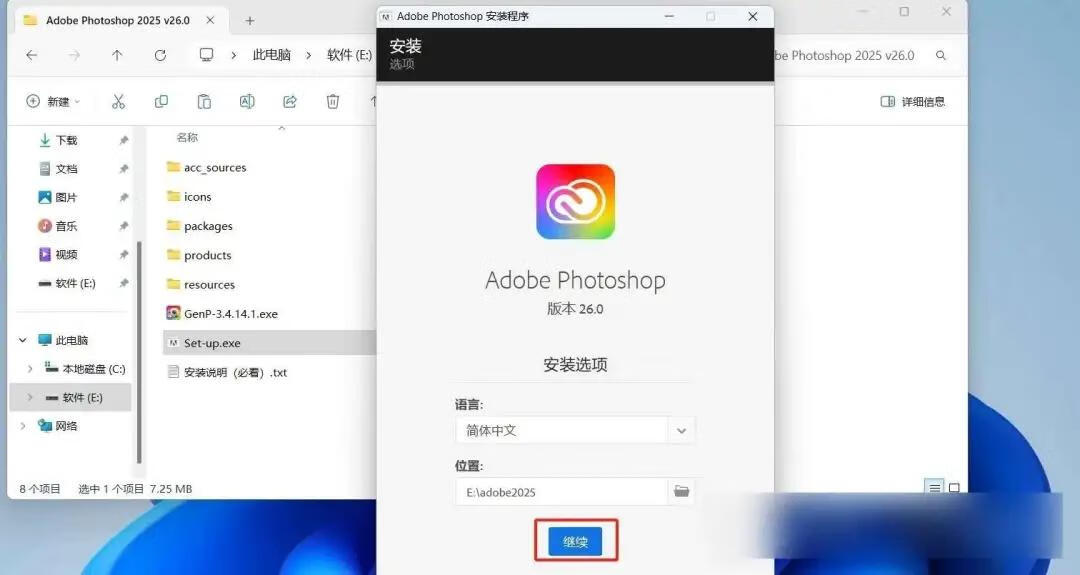Open pinned 软件 (E:) quick access item
Viewport: 1080px width, 575px height.
click(67, 283)
